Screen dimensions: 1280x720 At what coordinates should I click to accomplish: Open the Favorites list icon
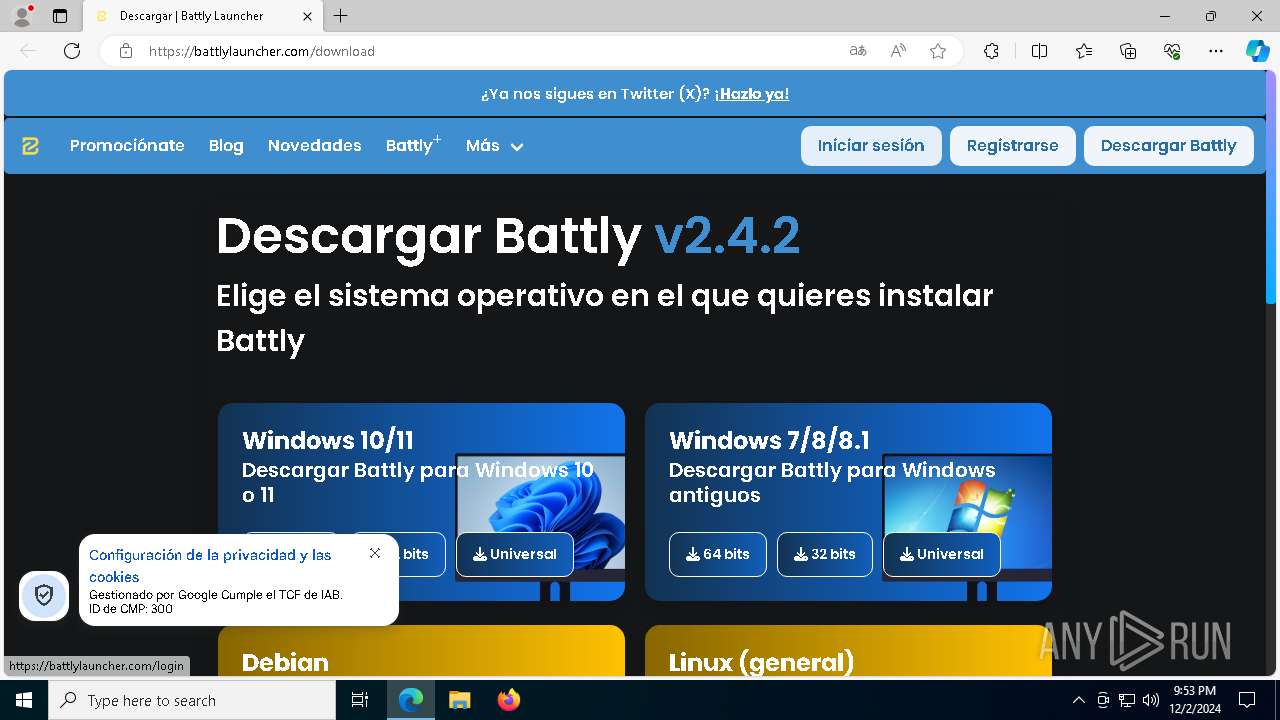click(1084, 51)
